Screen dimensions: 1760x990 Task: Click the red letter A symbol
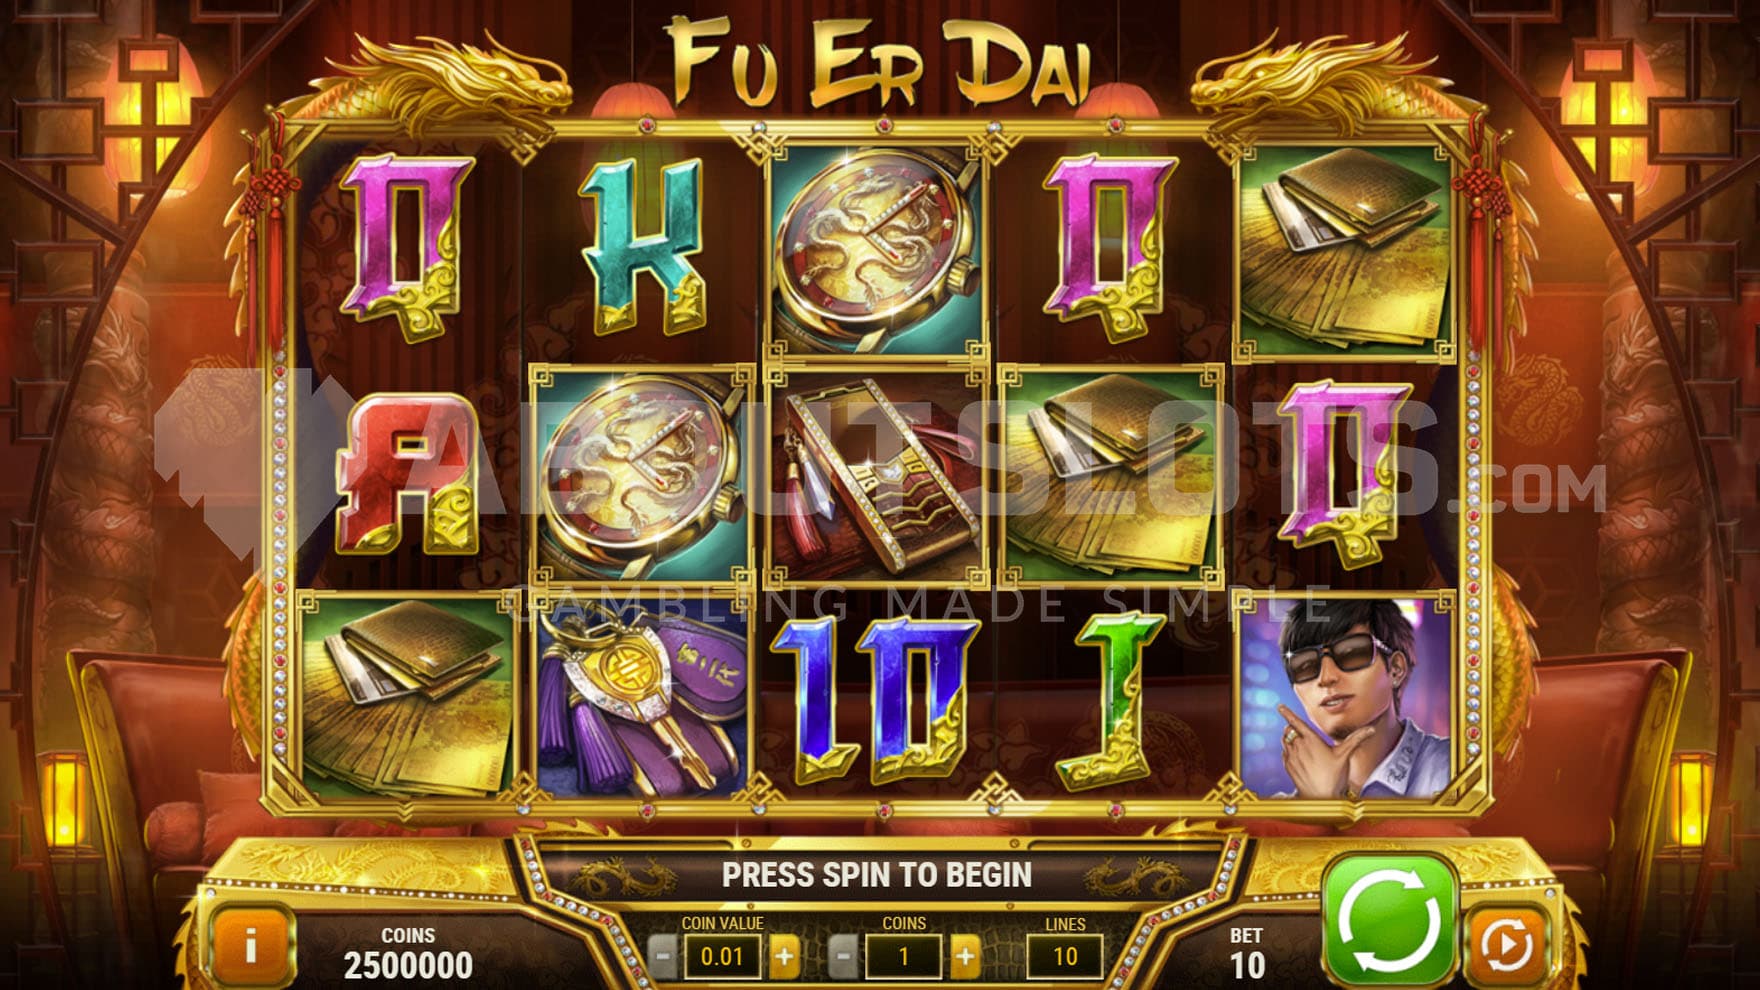408,473
